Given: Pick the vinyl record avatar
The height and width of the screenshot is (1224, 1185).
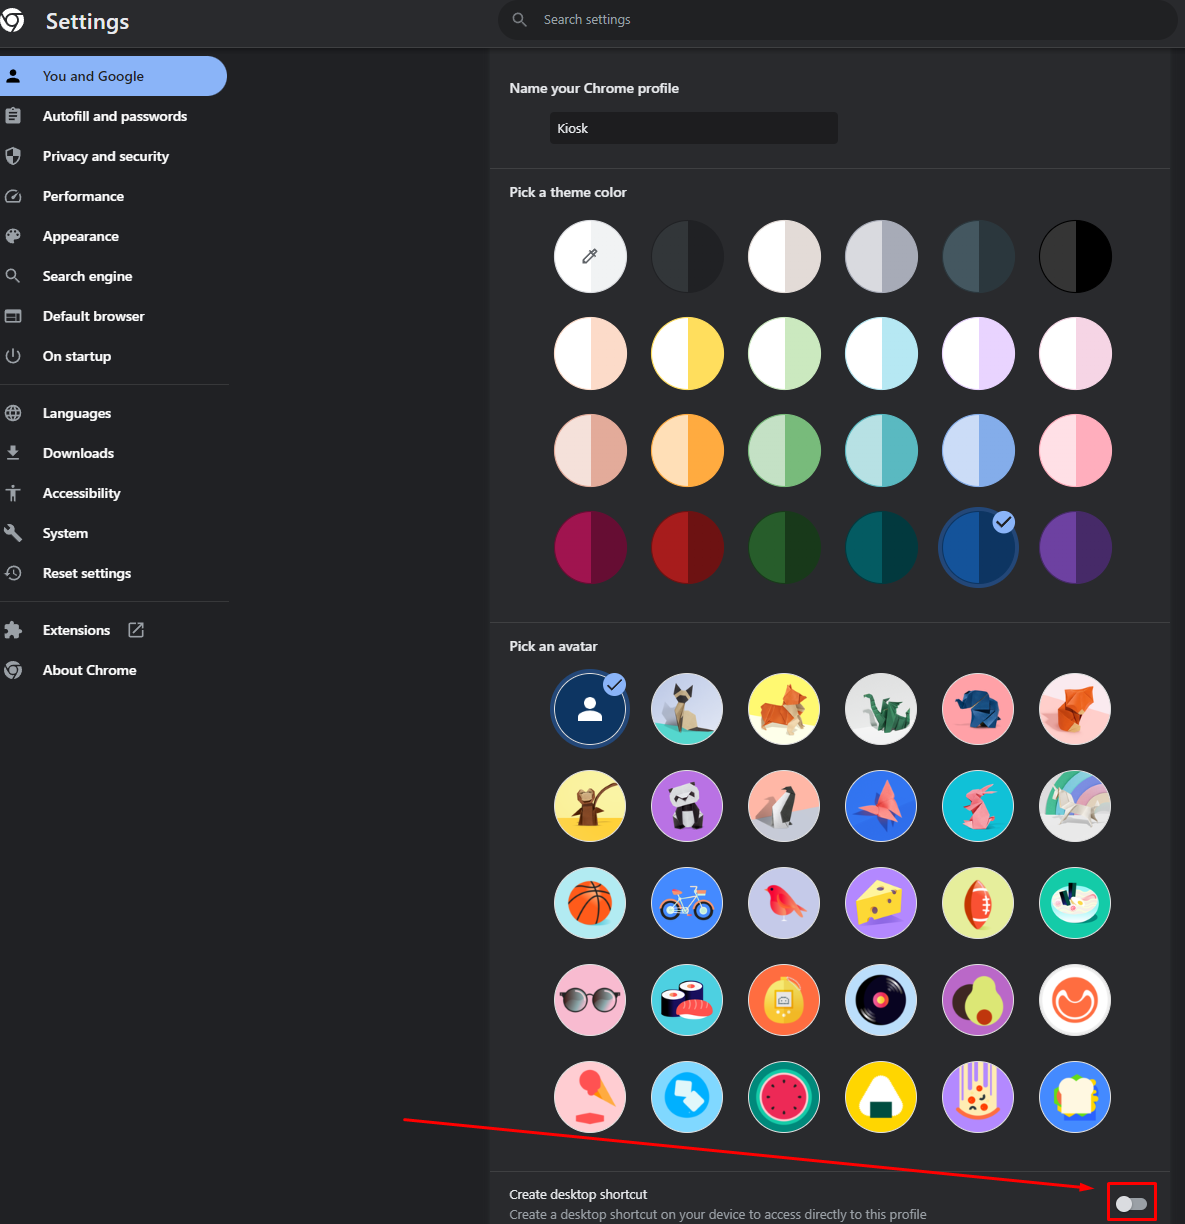Looking at the screenshot, I should pos(882,1001).
